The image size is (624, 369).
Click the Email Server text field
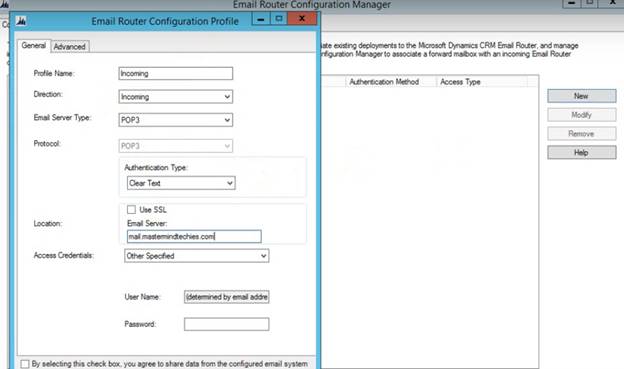(x=194, y=236)
